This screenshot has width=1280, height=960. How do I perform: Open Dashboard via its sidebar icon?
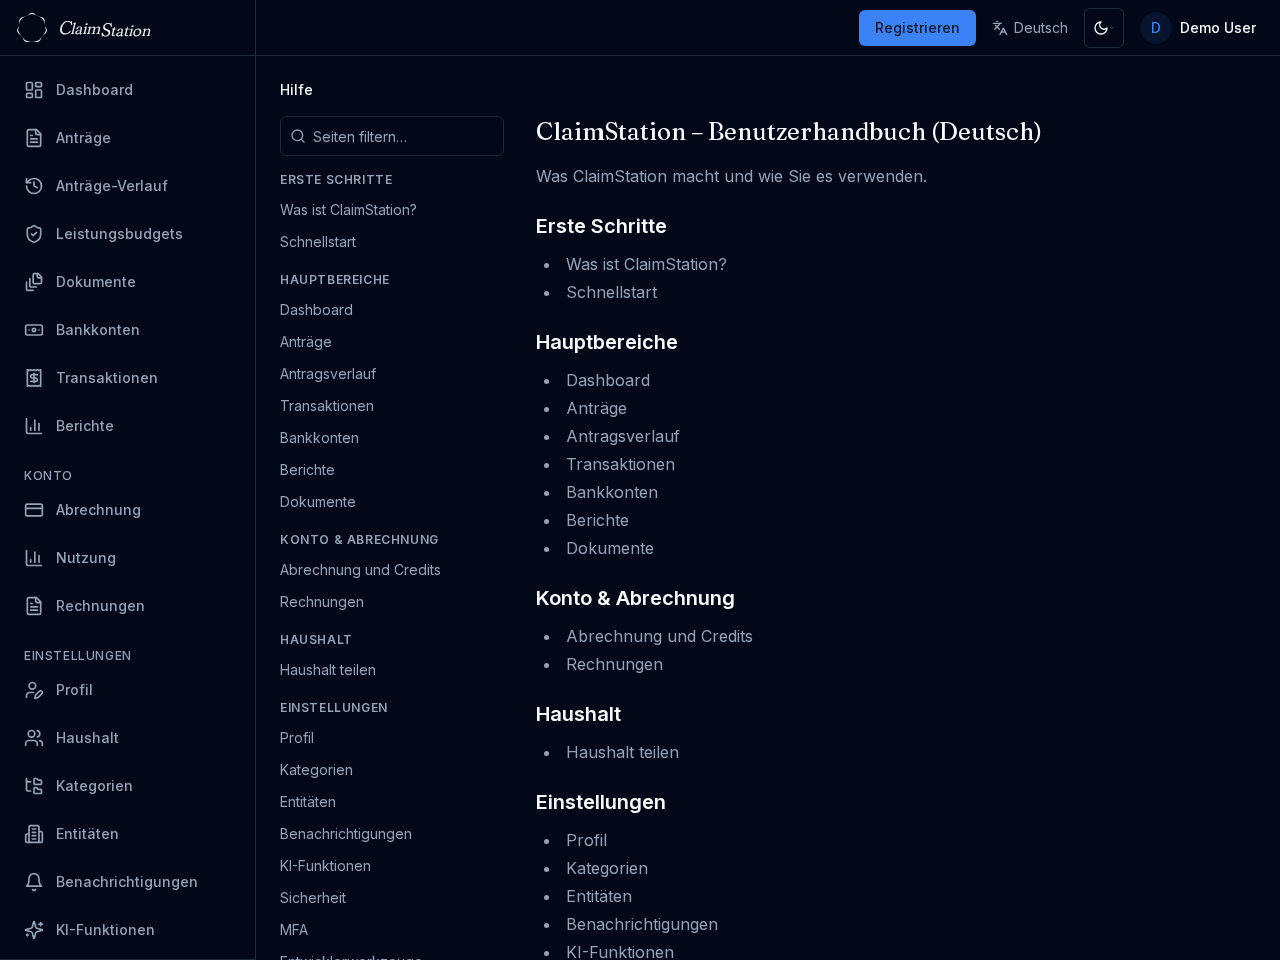[34, 90]
